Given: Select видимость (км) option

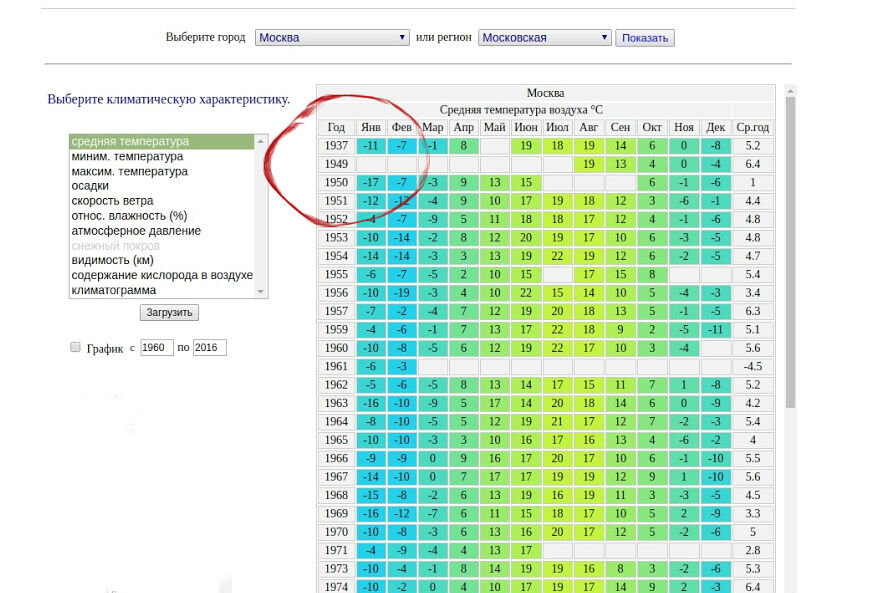Looking at the screenshot, I should point(162,260).
